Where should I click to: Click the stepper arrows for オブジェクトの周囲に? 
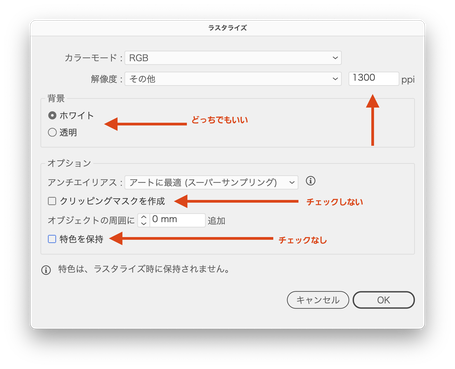coord(144,220)
